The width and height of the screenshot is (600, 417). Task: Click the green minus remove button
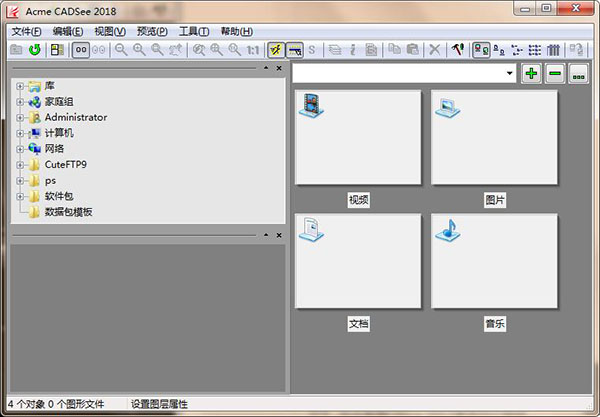click(x=555, y=73)
